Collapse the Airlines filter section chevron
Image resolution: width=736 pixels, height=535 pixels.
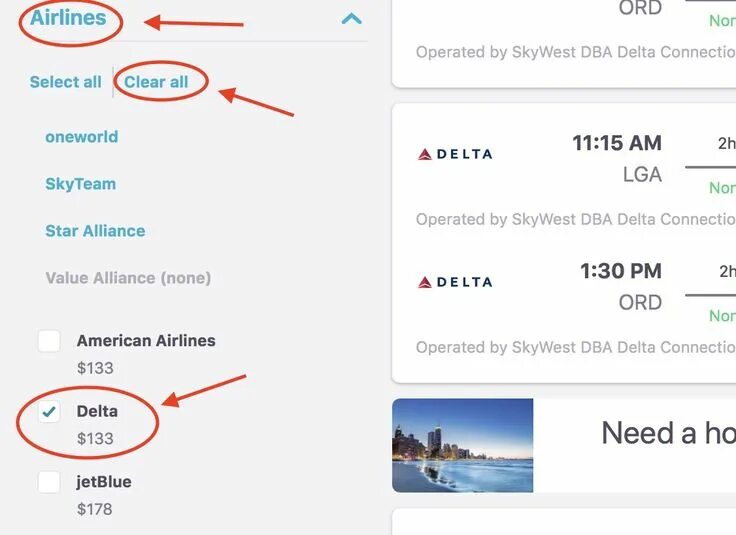(351, 18)
